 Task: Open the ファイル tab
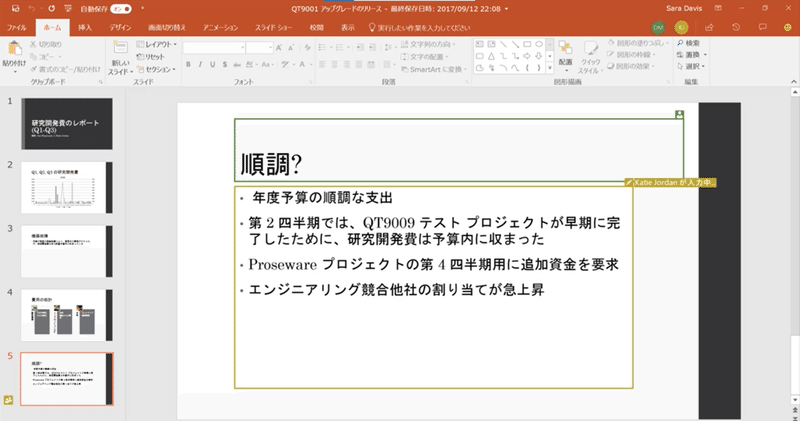coord(16,28)
